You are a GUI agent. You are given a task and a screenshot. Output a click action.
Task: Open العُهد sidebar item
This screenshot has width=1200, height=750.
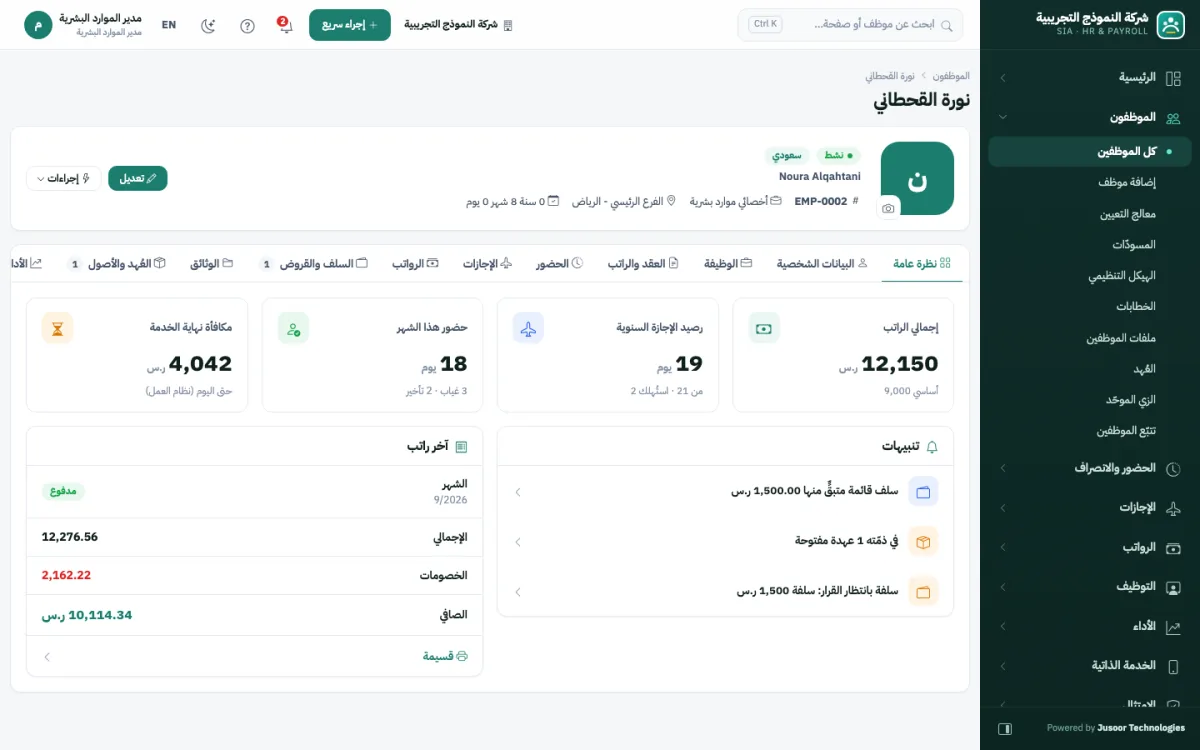pyautogui.click(x=1144, y=369)
